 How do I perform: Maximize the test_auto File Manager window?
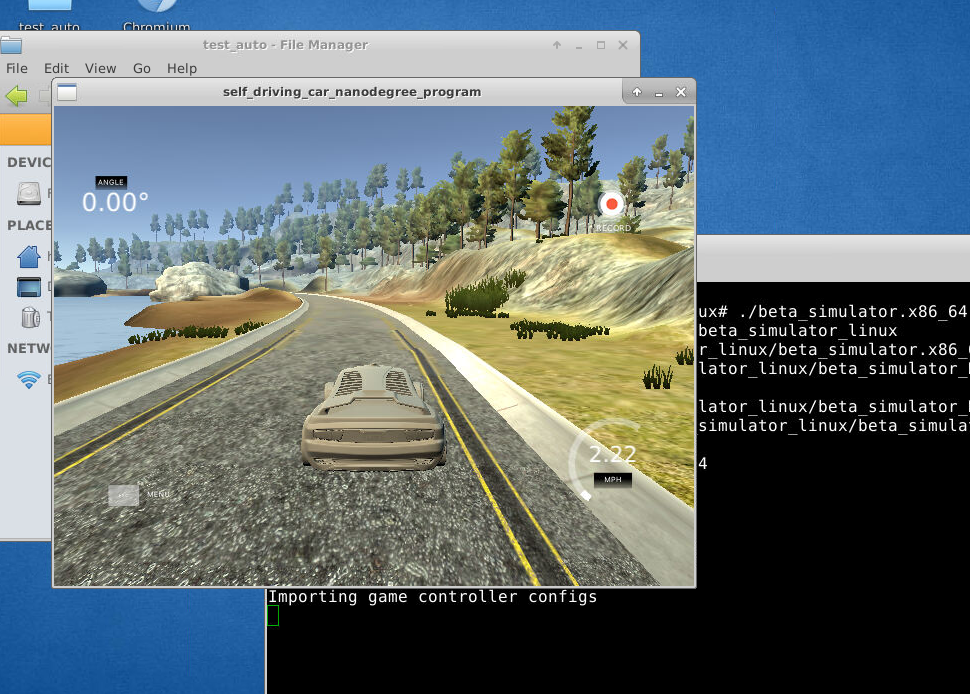(x=601, y=45)
